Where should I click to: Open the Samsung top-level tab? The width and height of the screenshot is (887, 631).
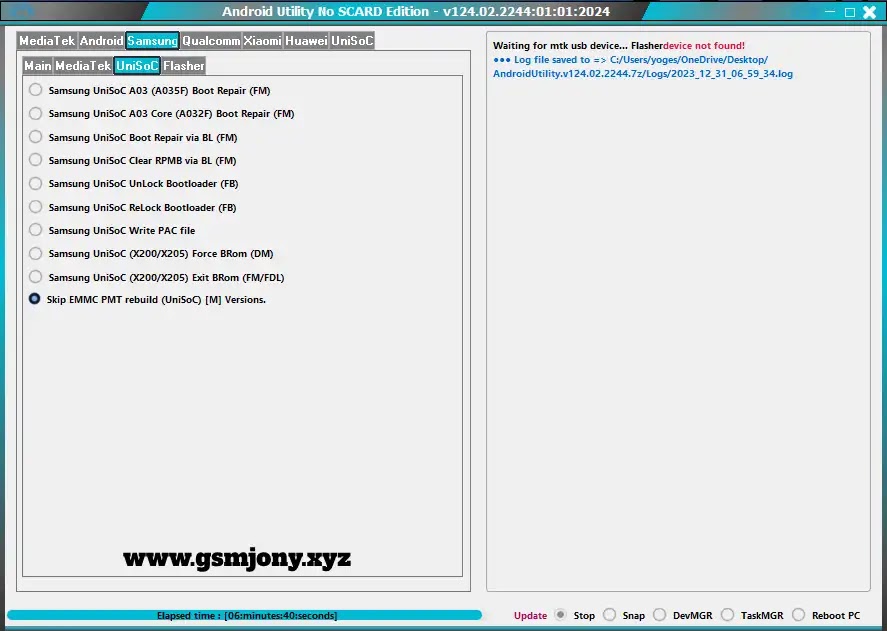coord(152,41)
